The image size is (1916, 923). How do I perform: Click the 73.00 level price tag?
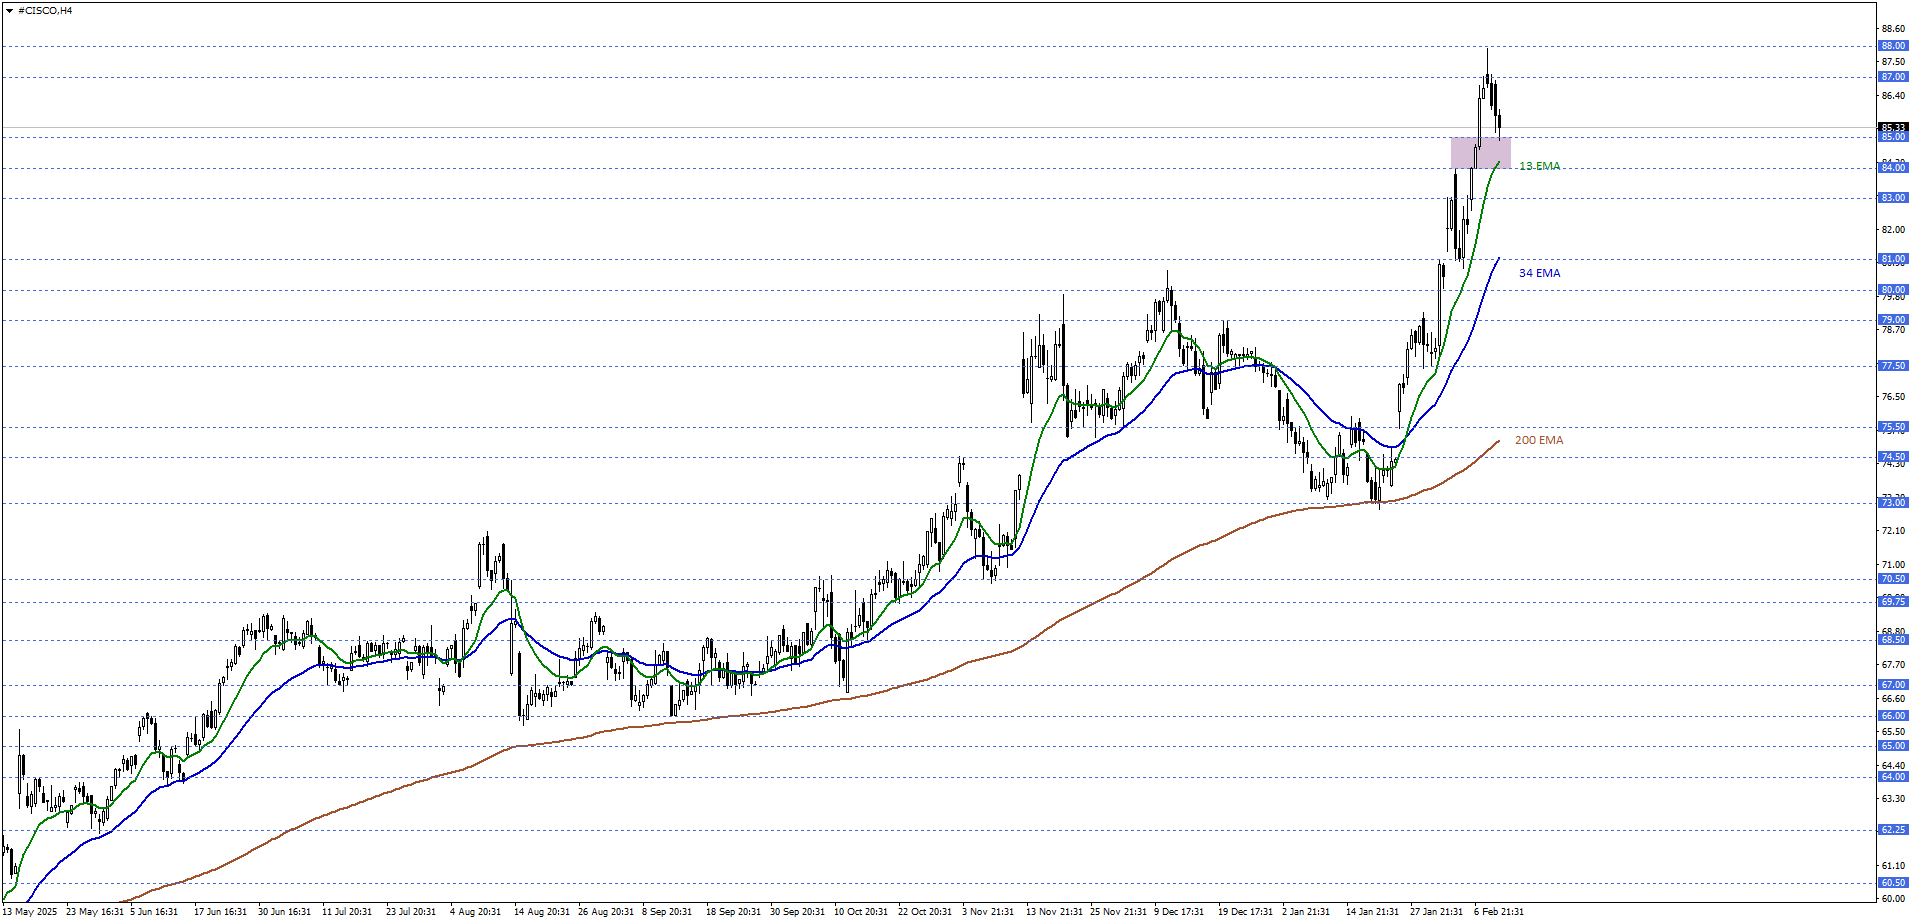point(1893,503)
